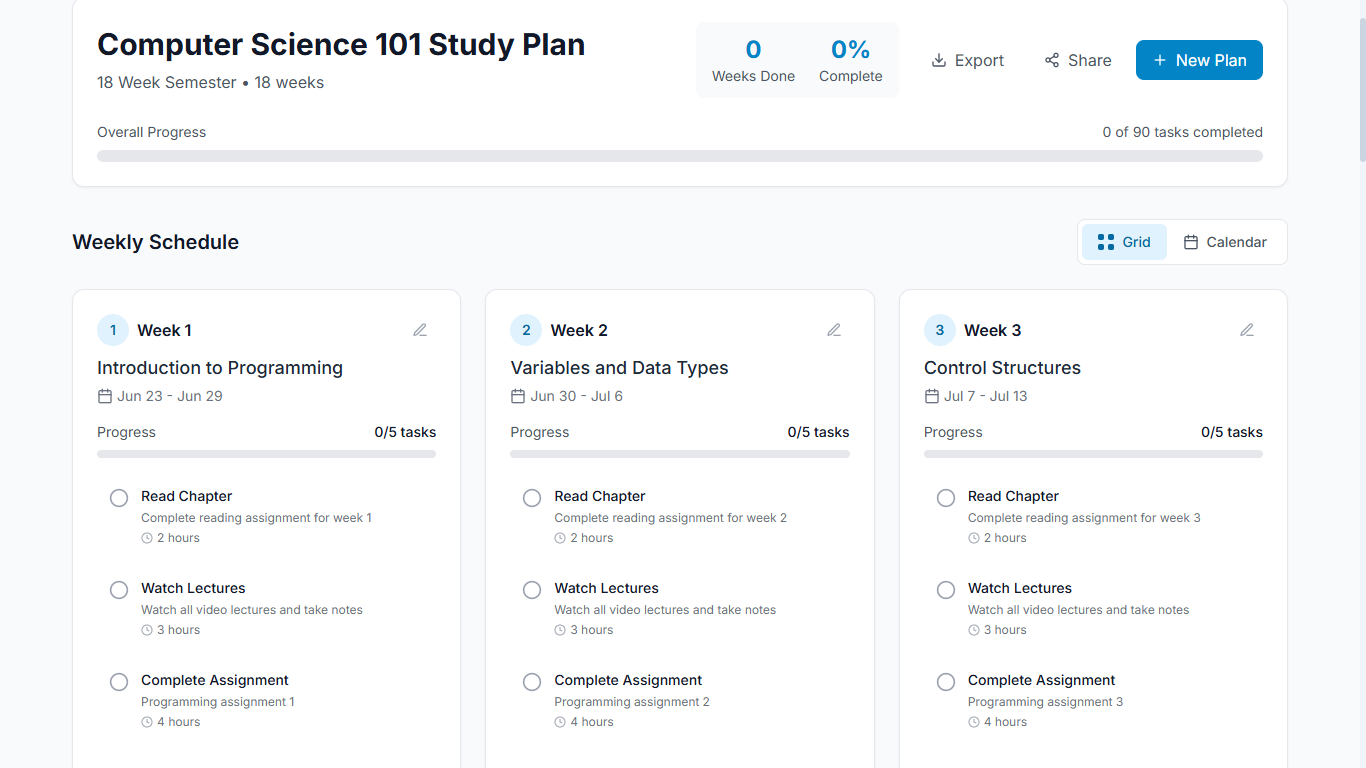Click the calendar icon beside Jun 23 - Jun 29
The height and width of the screenshot is (768, 1366).
[105, 396]
